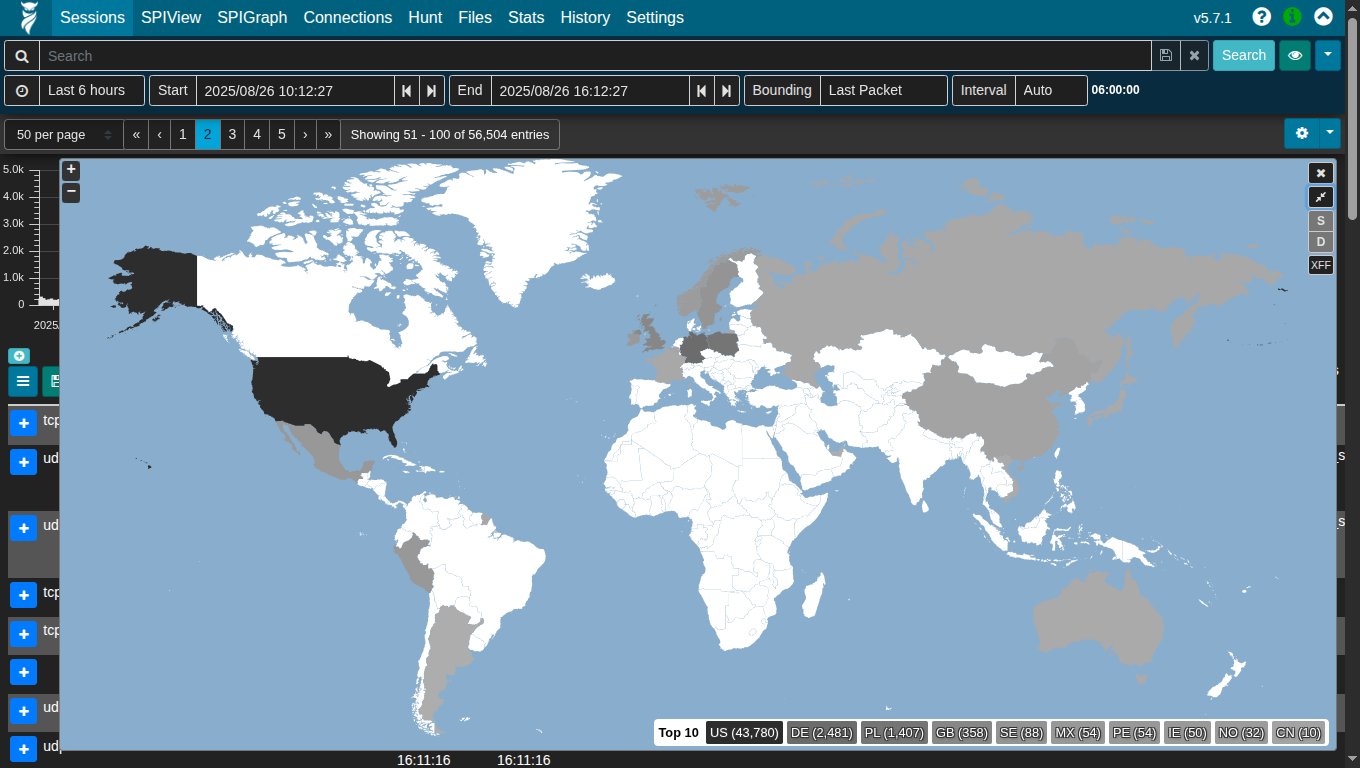The image size is (1360, 768).
Task: Save the search expression with disk icon
Action: [x=1166, y=56]
